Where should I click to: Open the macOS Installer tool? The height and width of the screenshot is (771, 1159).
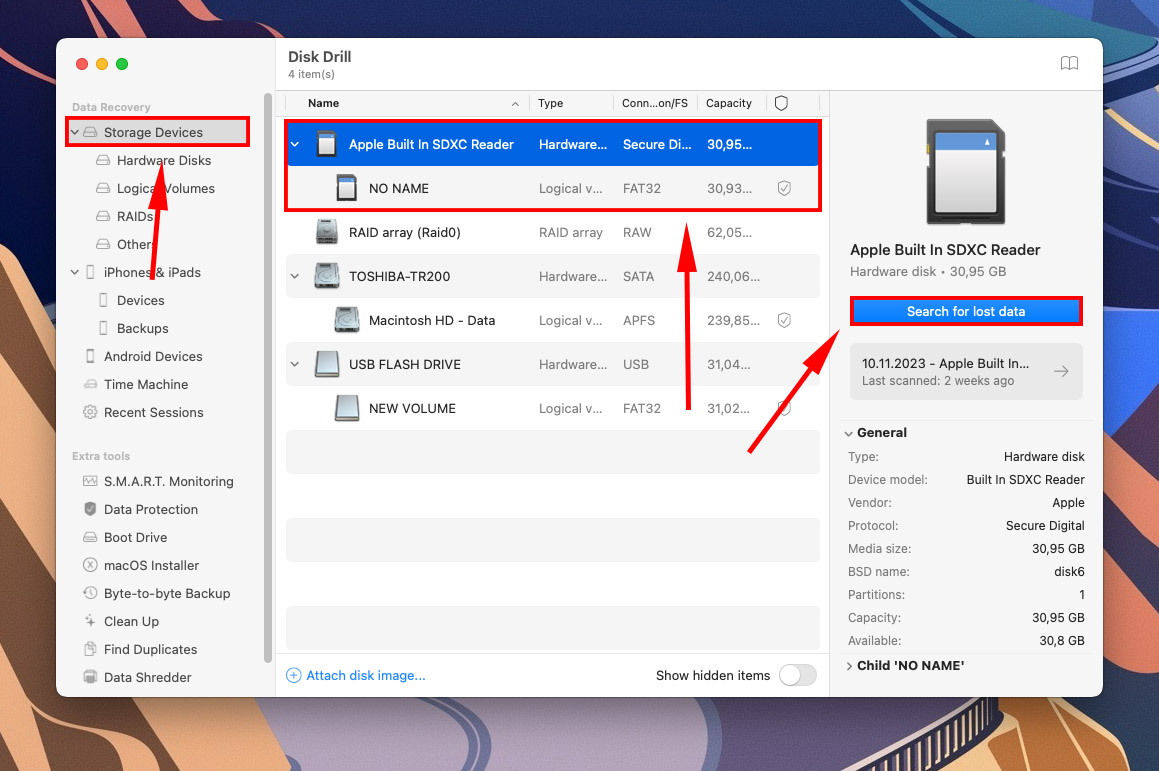click(151, 565)
